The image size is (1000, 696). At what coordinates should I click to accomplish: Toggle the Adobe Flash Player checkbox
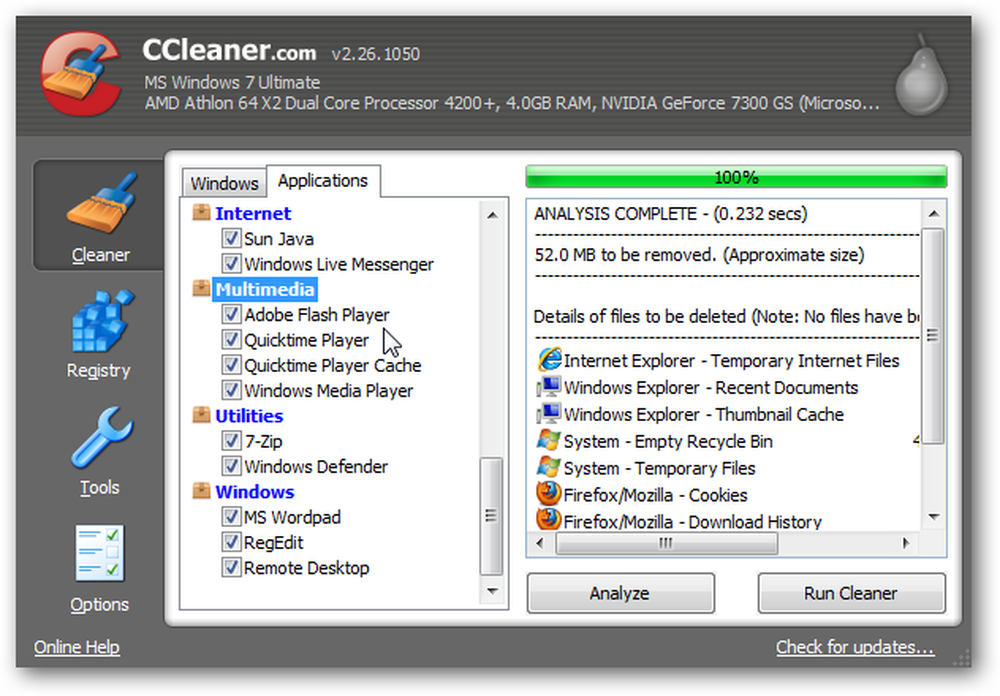[231, 314]
